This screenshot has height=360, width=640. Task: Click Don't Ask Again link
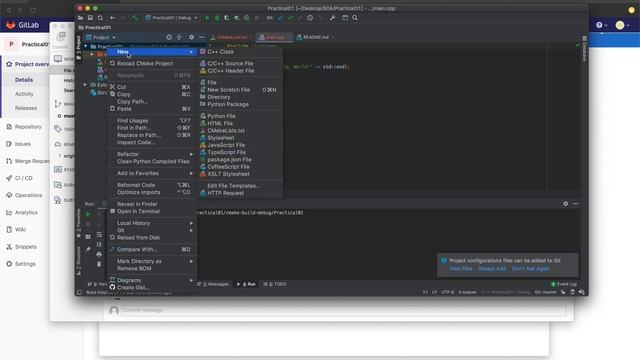tap(531, 269)
